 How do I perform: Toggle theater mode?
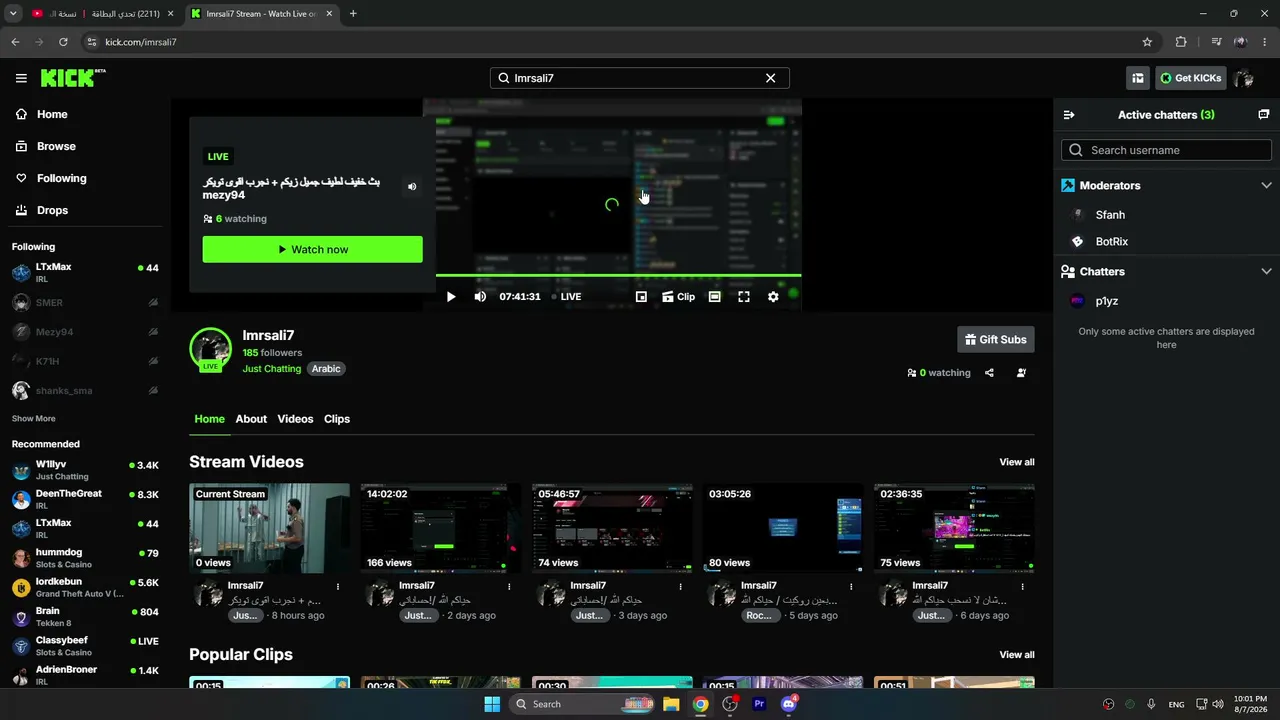coord(714,297)
